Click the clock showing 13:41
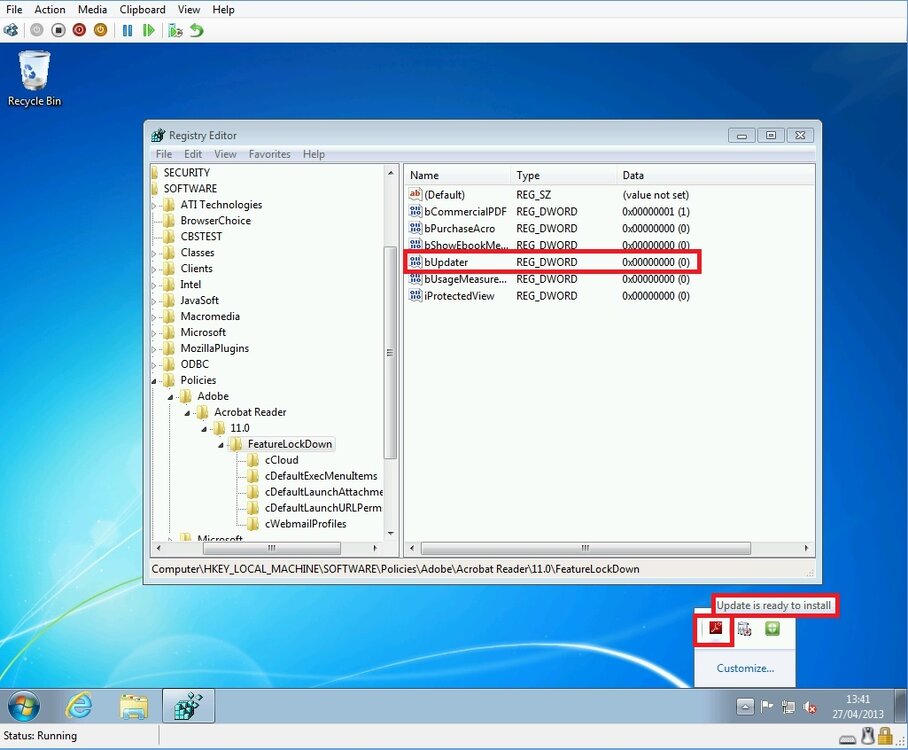908x750 pixels. pos(858,699)
